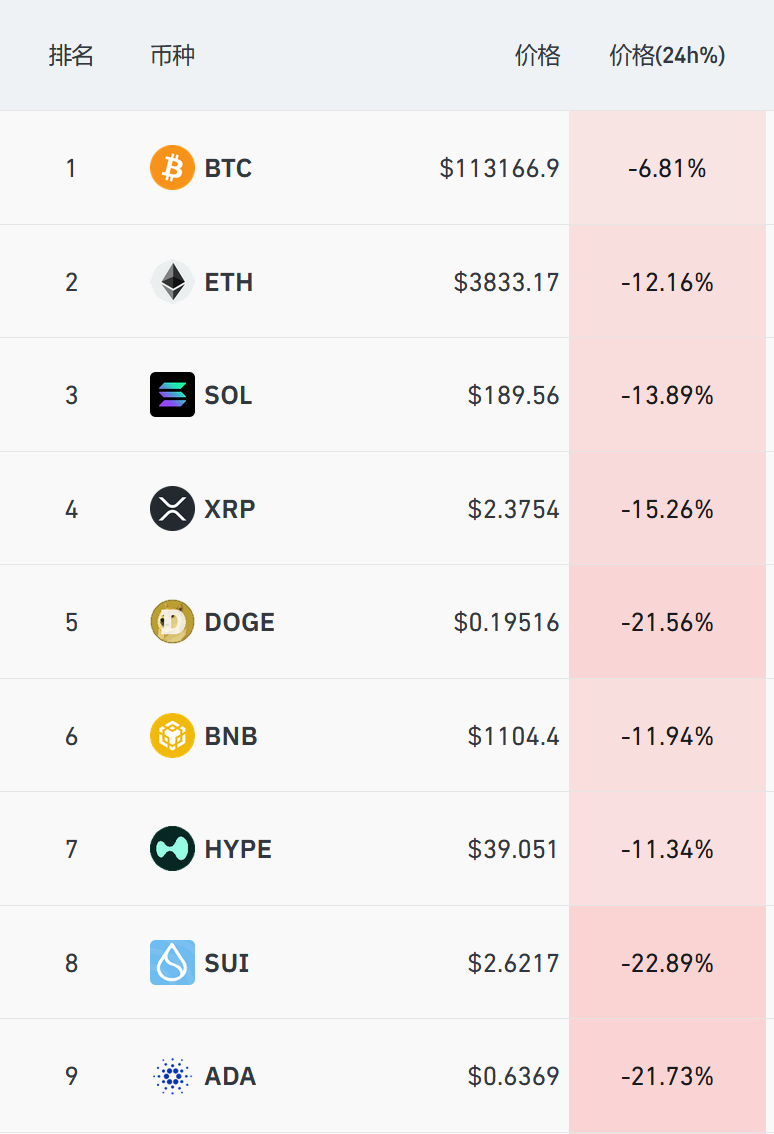Click the SUI -22.89% change cell
This screenshot has width=774, height=1134.
coord(667,963)
